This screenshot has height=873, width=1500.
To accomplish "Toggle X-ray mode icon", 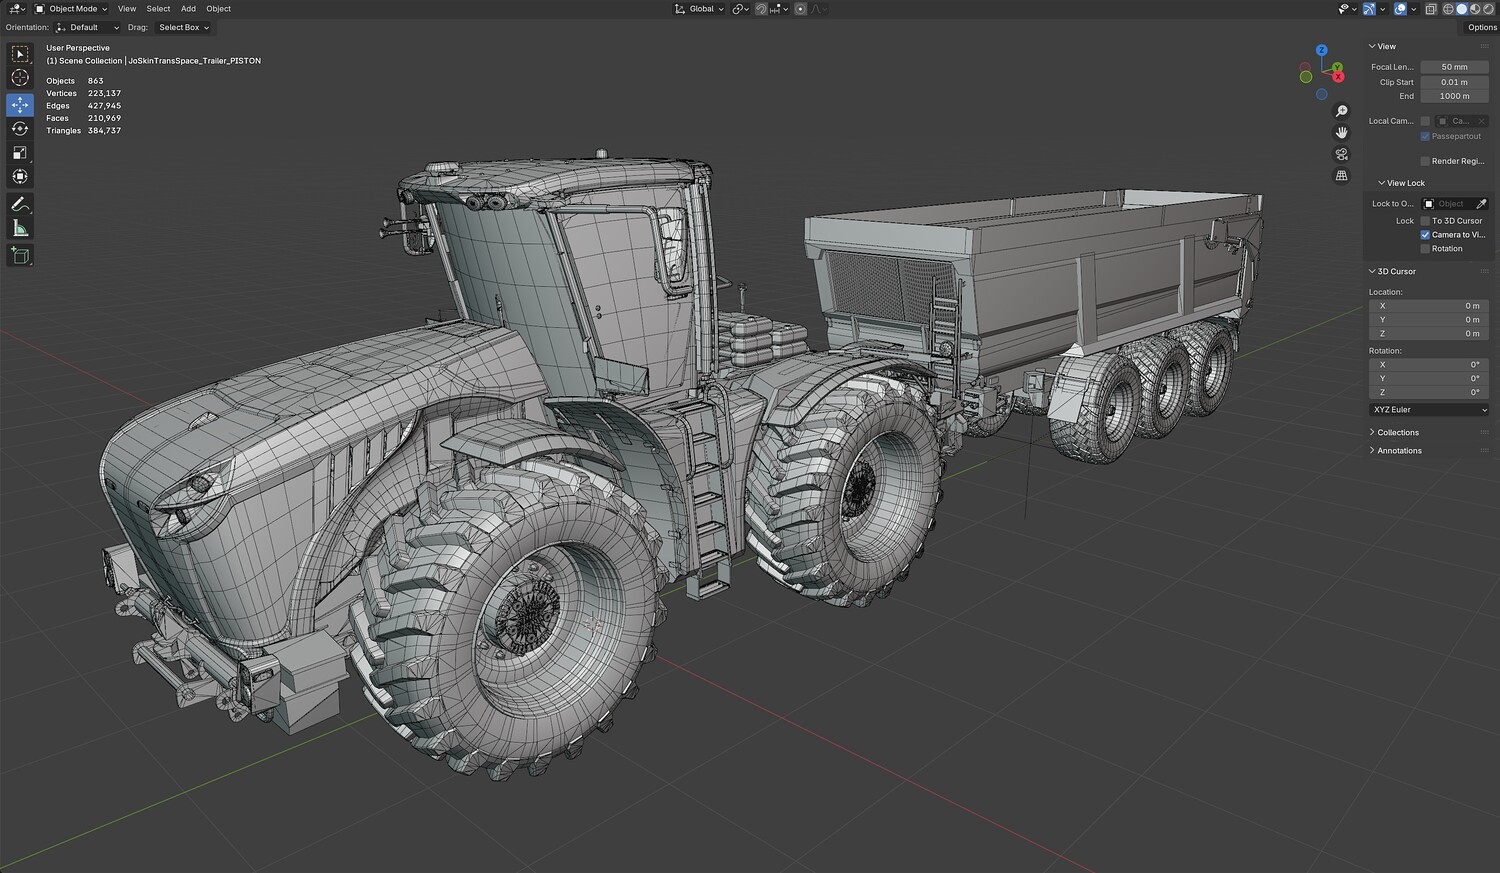I will point(1431,9).
